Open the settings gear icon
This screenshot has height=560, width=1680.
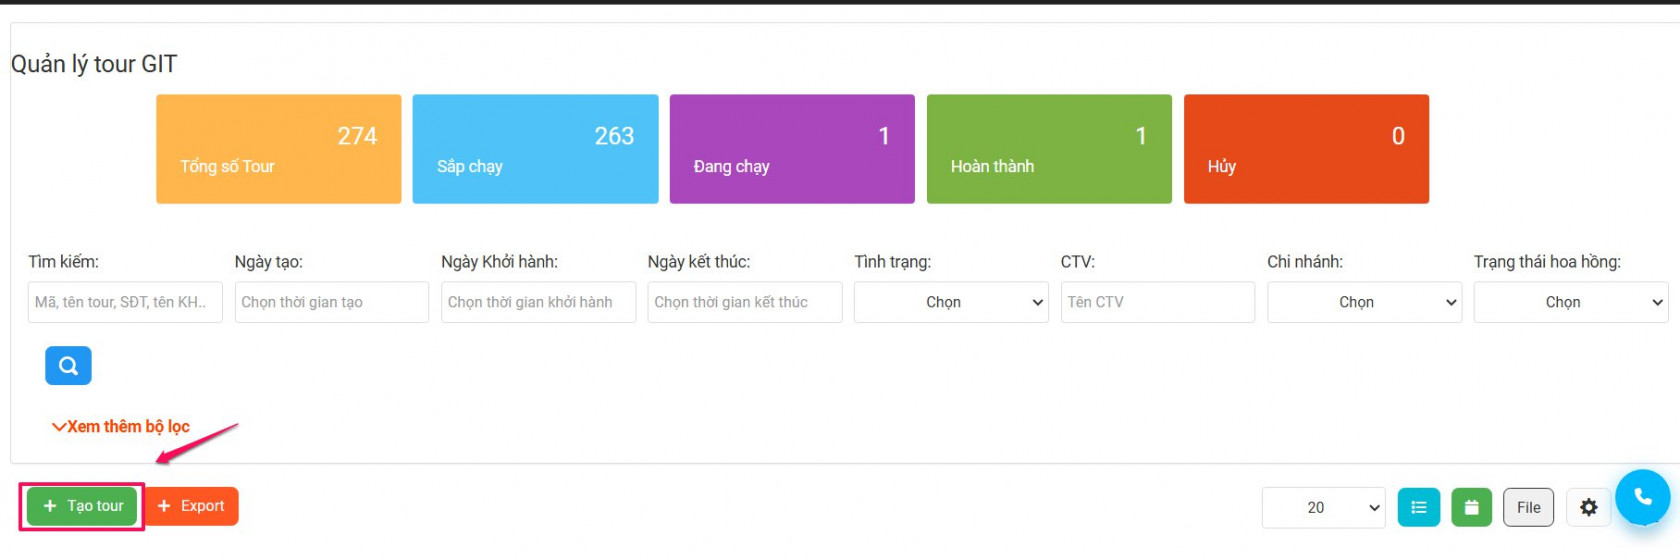point(1588,508)
